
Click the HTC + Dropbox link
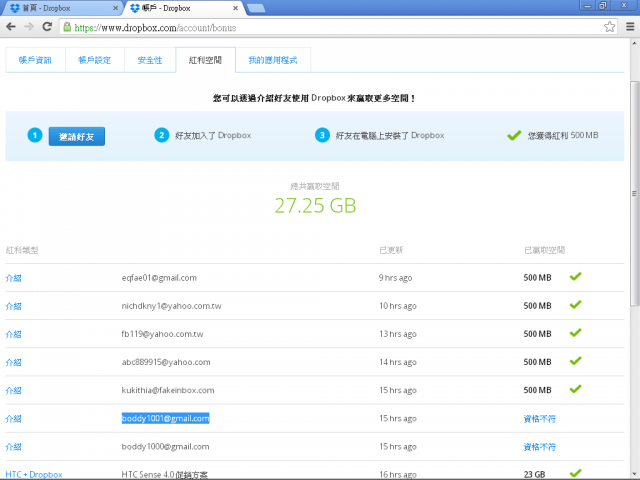(x=34, y=475)
